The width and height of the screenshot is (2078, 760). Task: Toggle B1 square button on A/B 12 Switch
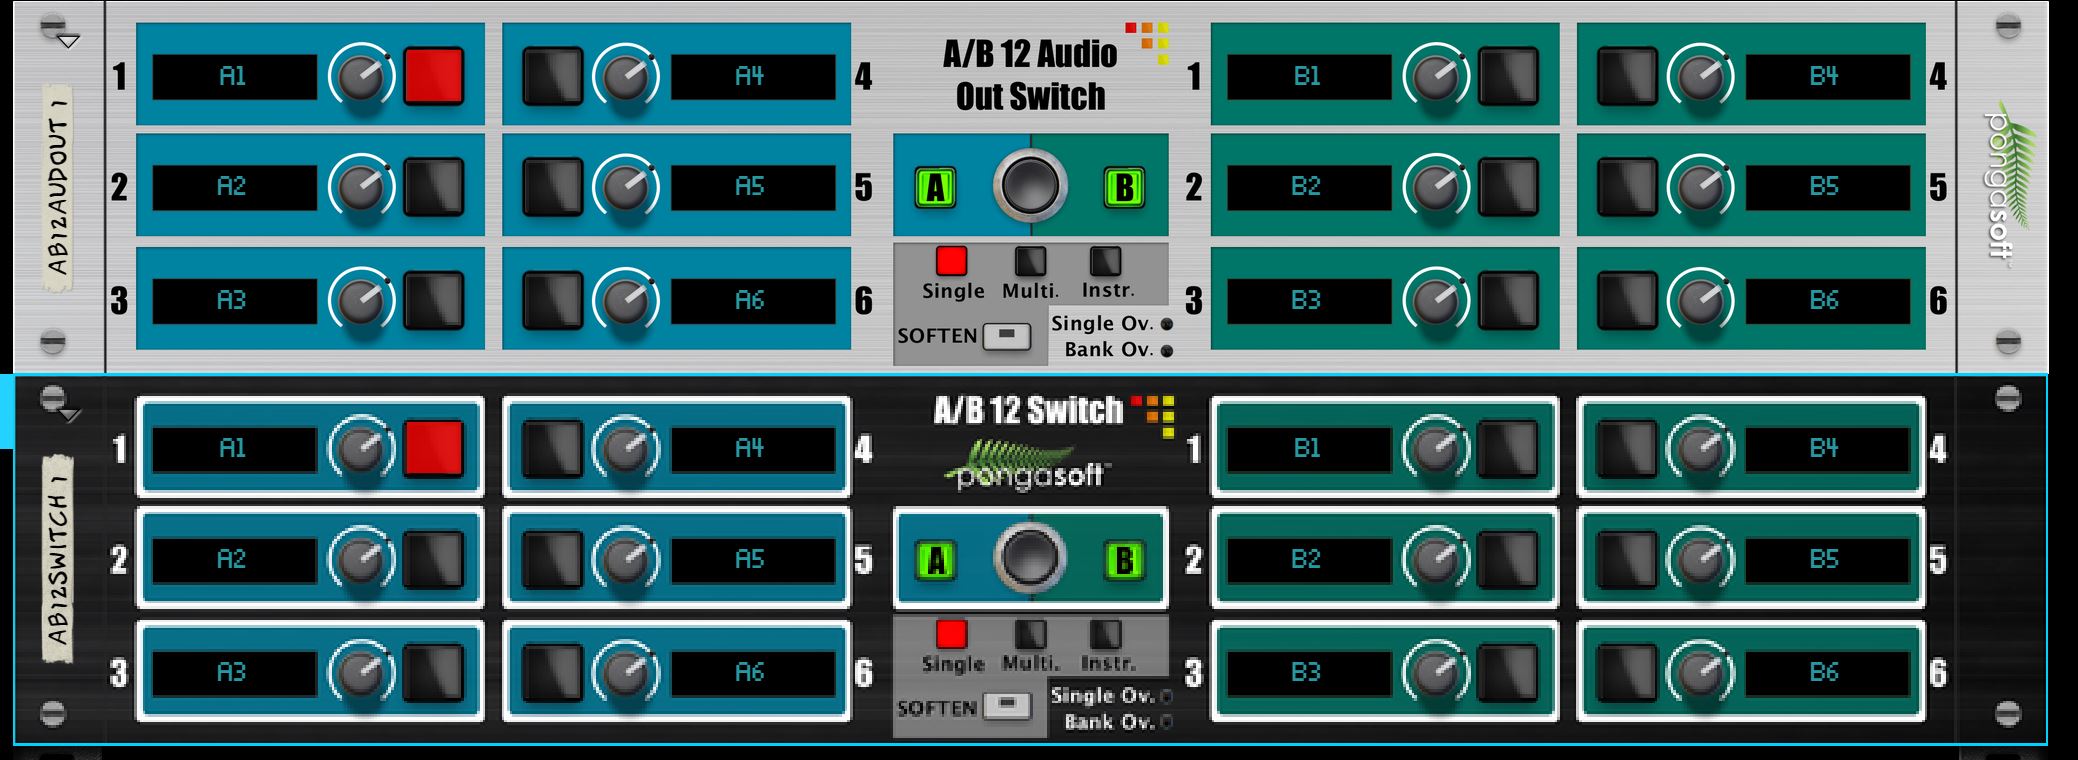pyautogui.click(x=1509, y=448)
